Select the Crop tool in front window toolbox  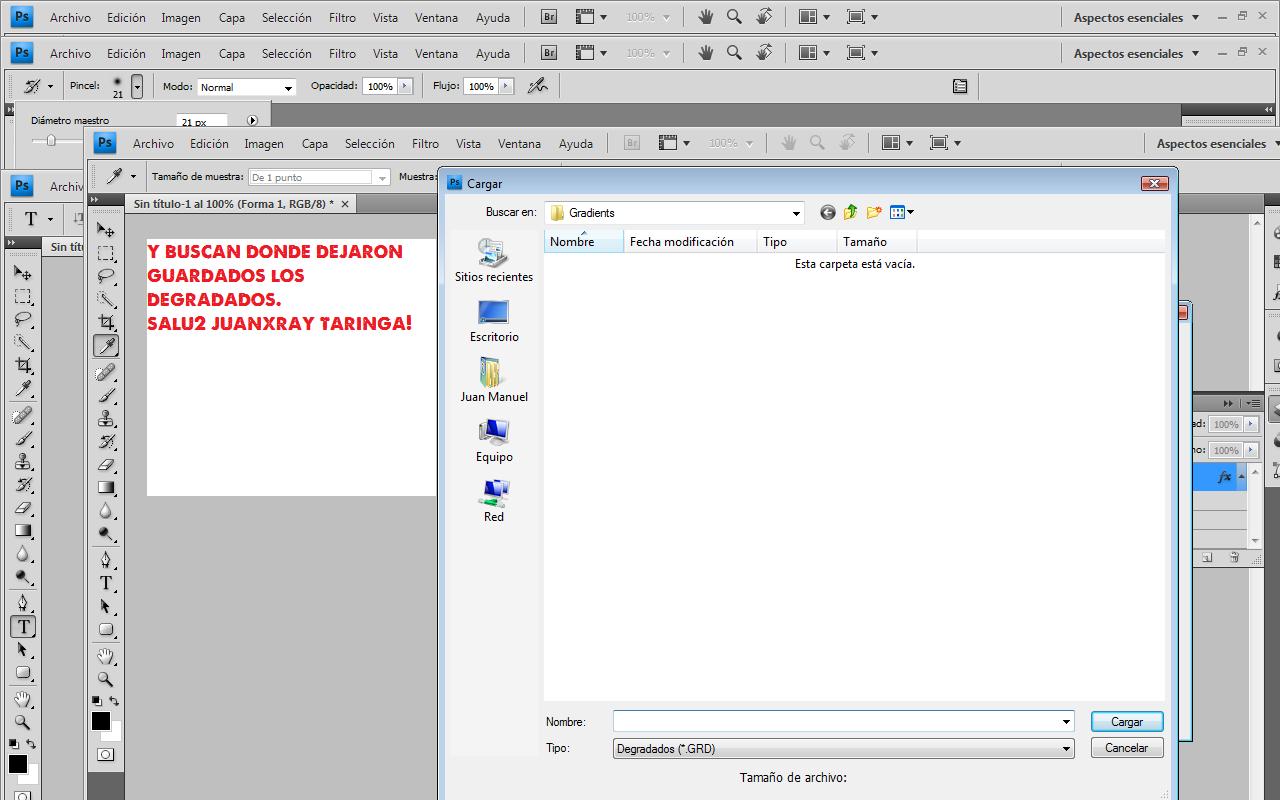pyautogui.click(x=106, y=322)
